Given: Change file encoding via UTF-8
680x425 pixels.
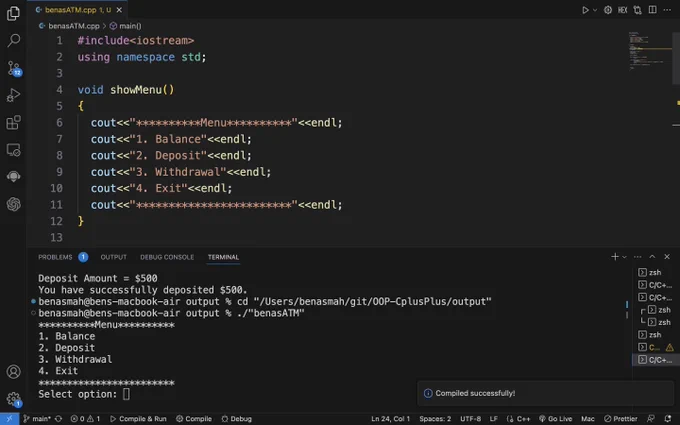Looking at the screenshot, I should [471, 419].
